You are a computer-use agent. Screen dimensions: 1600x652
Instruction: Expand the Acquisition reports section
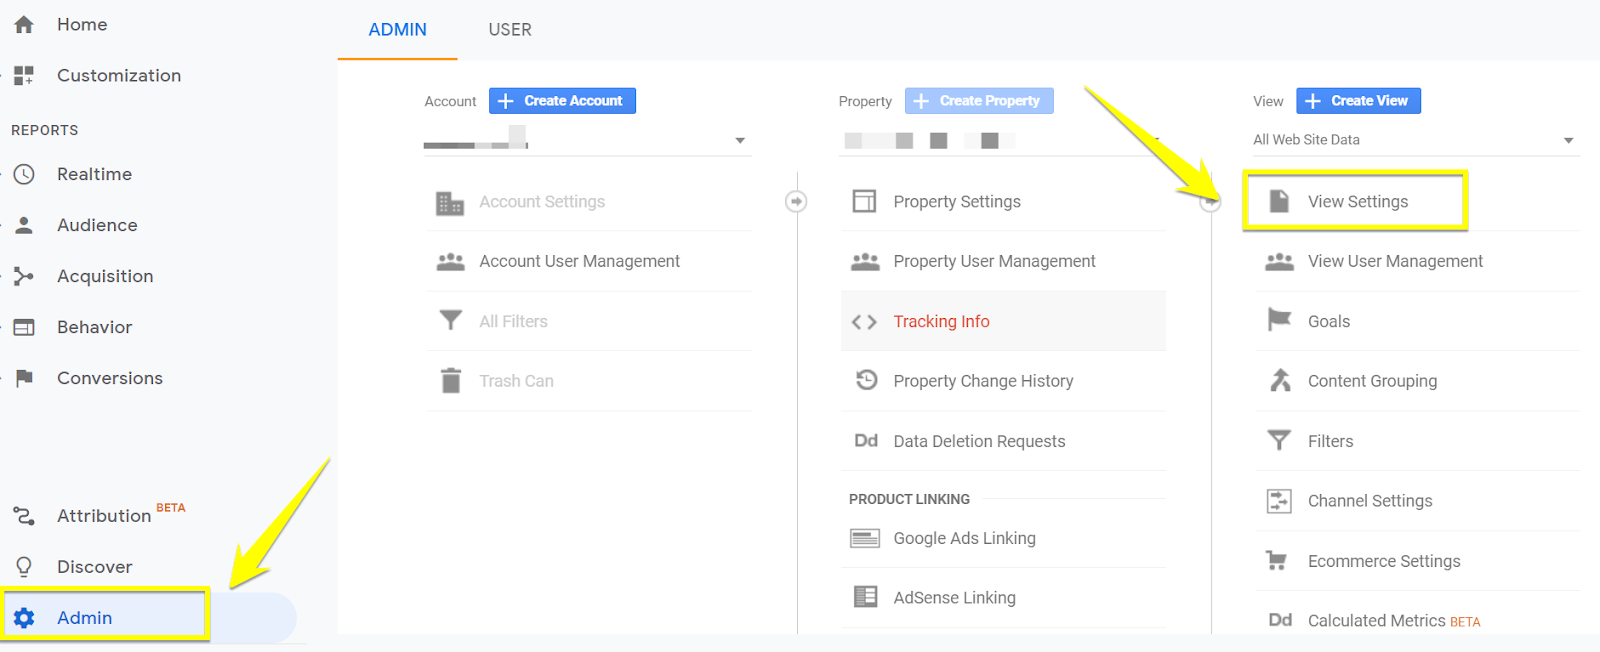pos(105,276)
